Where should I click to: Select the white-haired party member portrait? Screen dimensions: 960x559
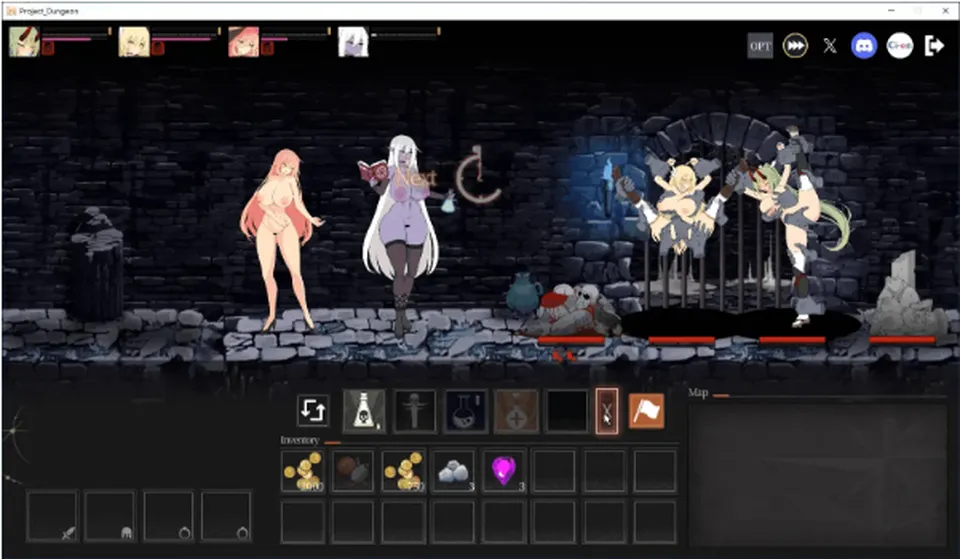(x=353, y=42)
